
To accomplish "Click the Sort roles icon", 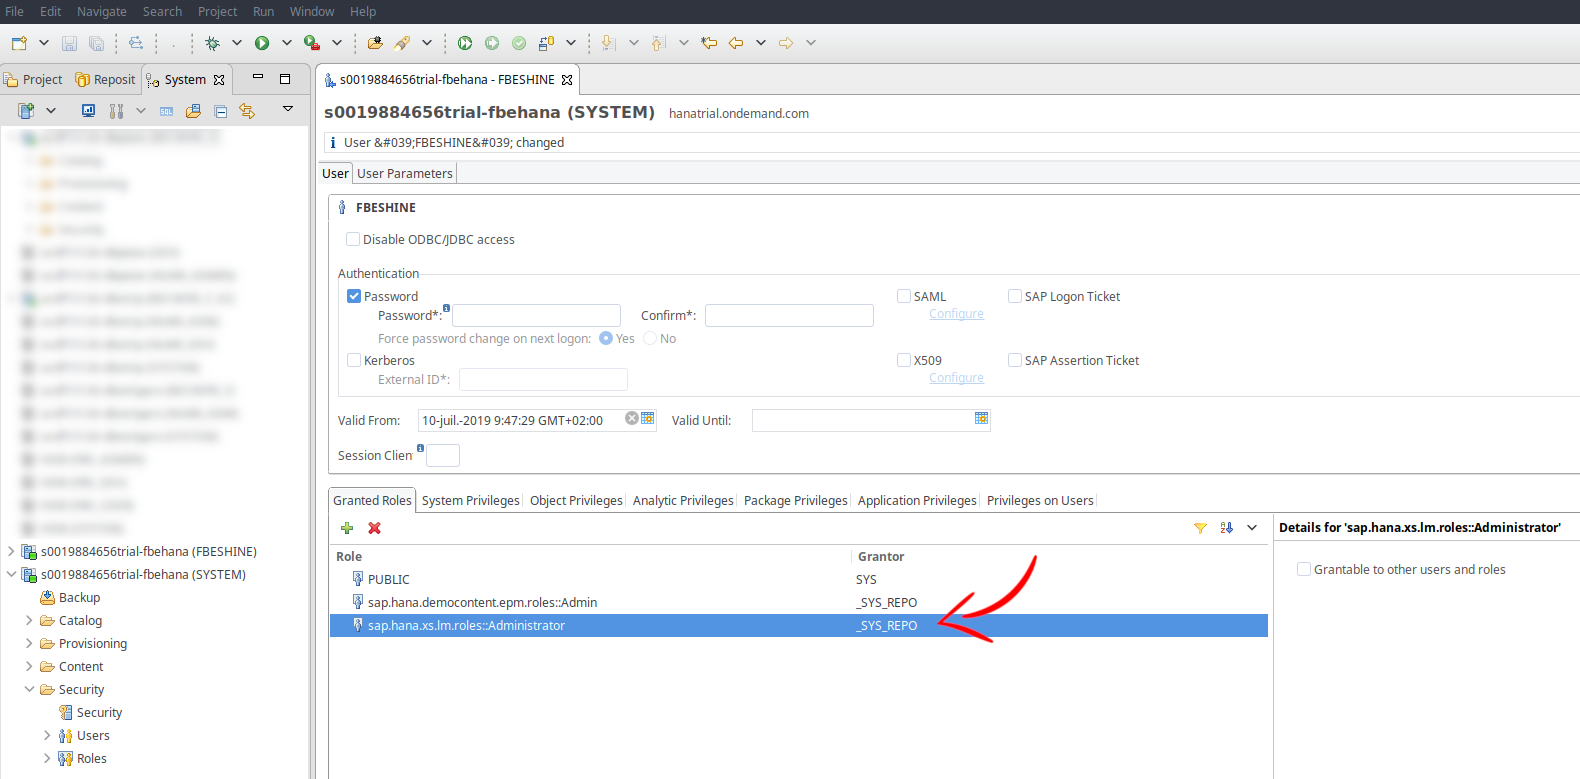I will pos(1227,528).
